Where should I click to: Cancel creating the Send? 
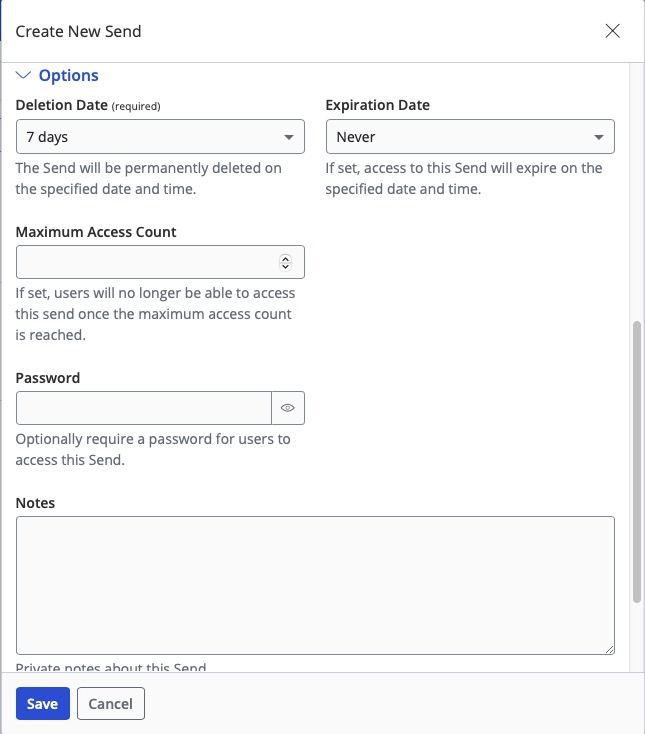pos(111,703)
